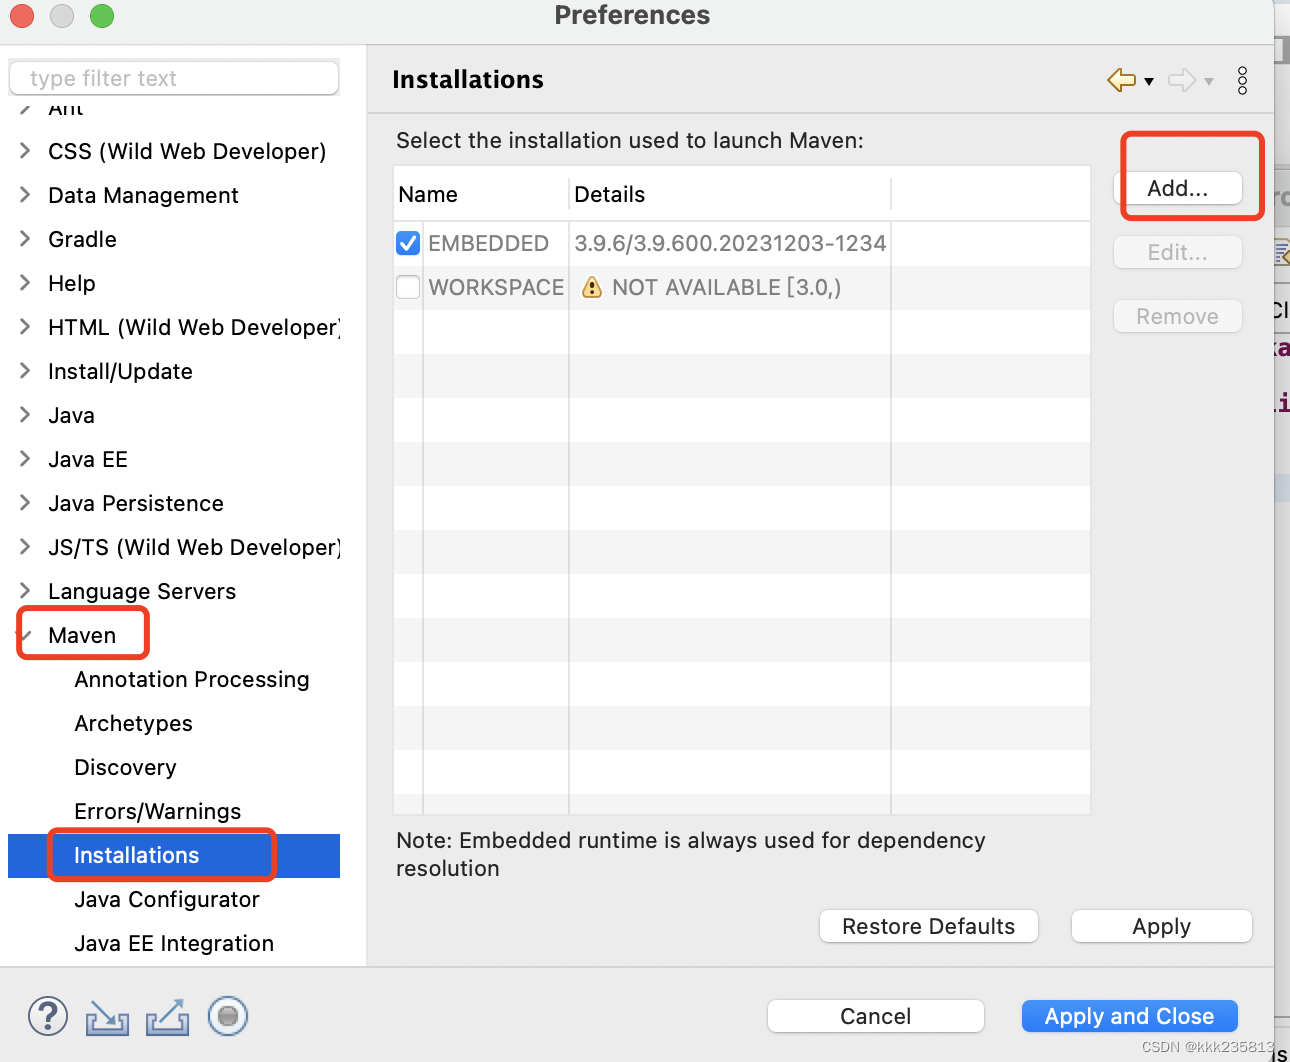
Task: Click the import preferences icon
Action: [x=106, y=1016]
